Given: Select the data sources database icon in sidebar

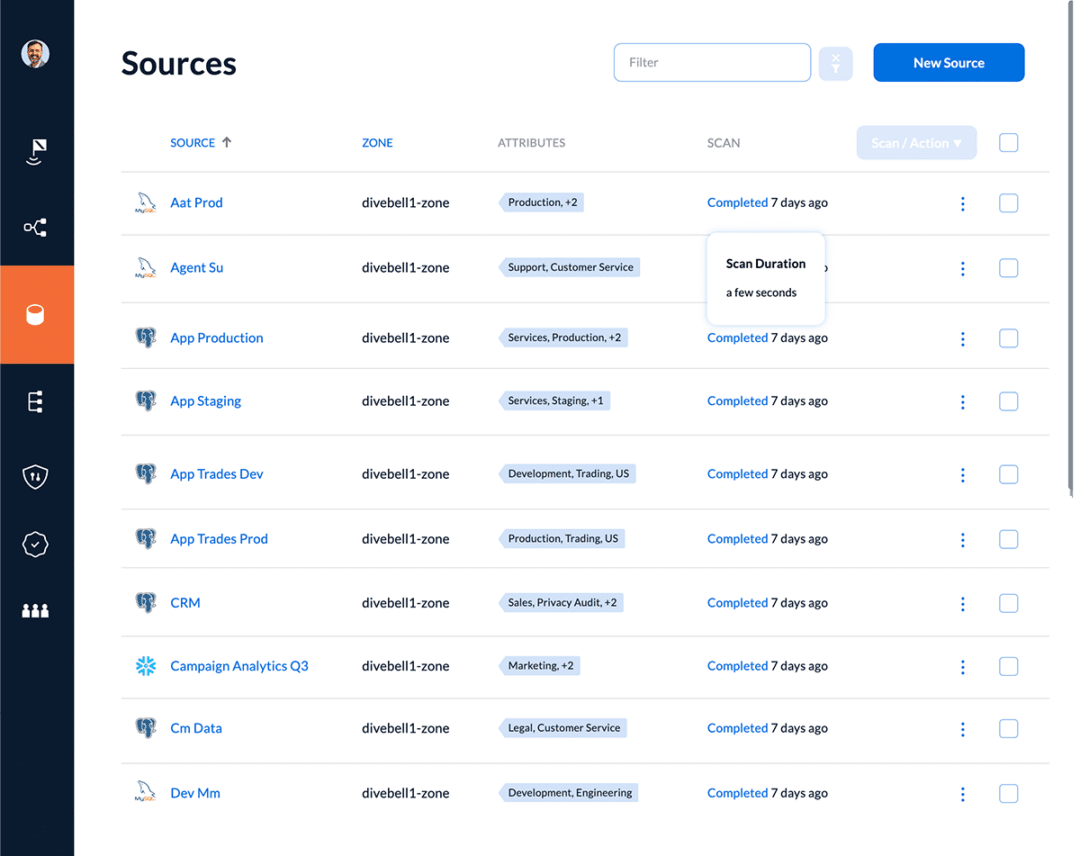Looking at the screenshot, I should click(x=36, y=313).
